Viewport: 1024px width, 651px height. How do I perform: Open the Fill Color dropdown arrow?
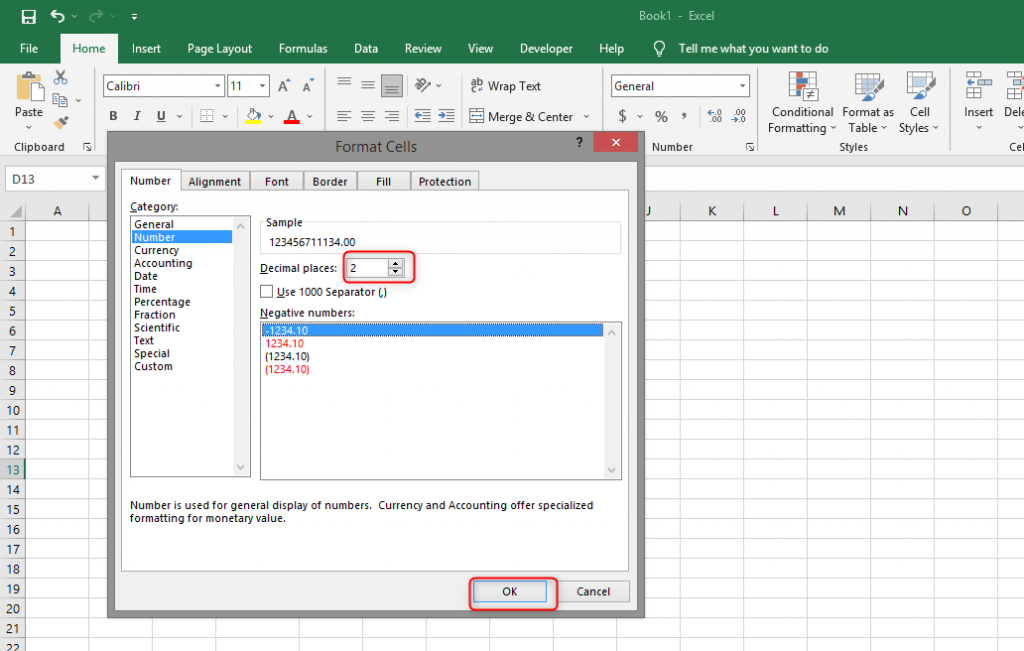click(270, 116)
